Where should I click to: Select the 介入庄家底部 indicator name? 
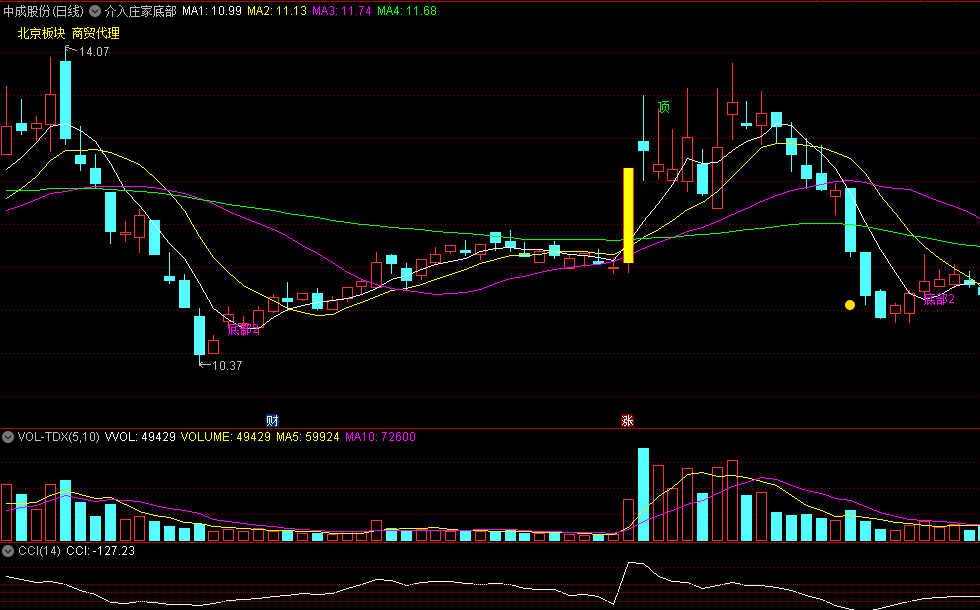(141, 11)
